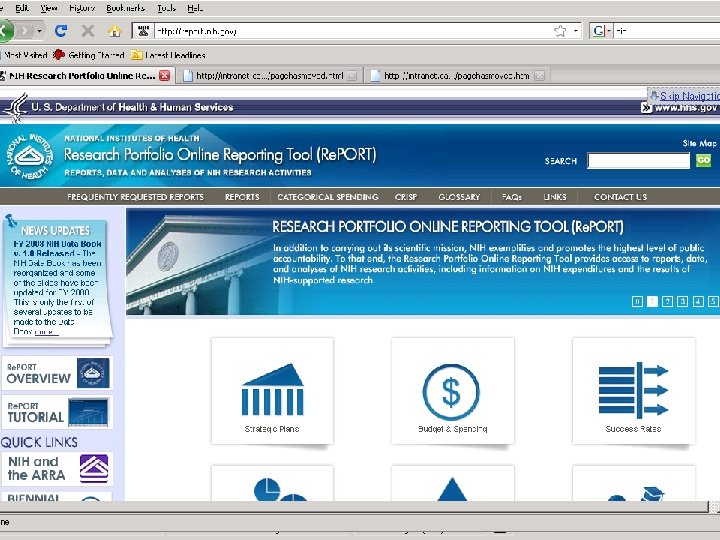Open the NIH and the ARRA quick link
The height and width of the screenshot is (540, 720).
point(57,468)
